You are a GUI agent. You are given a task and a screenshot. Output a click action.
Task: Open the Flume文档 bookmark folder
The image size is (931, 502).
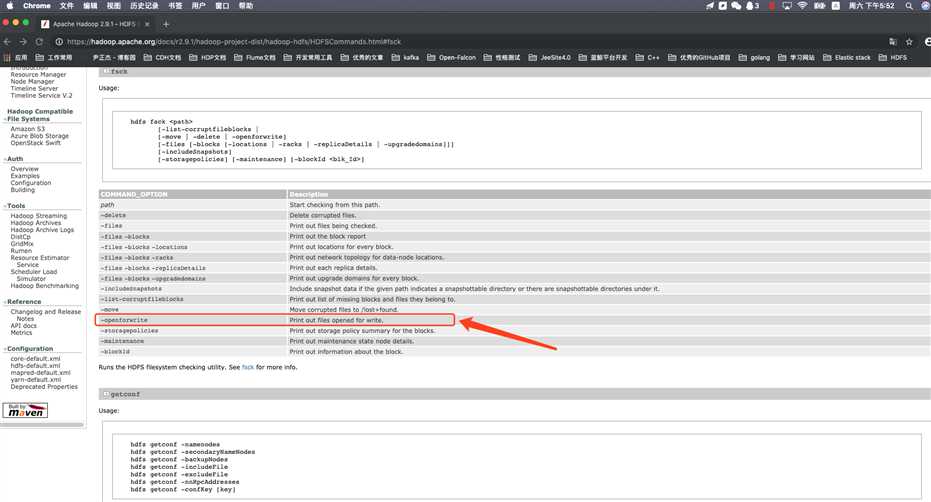click(254, 58)
